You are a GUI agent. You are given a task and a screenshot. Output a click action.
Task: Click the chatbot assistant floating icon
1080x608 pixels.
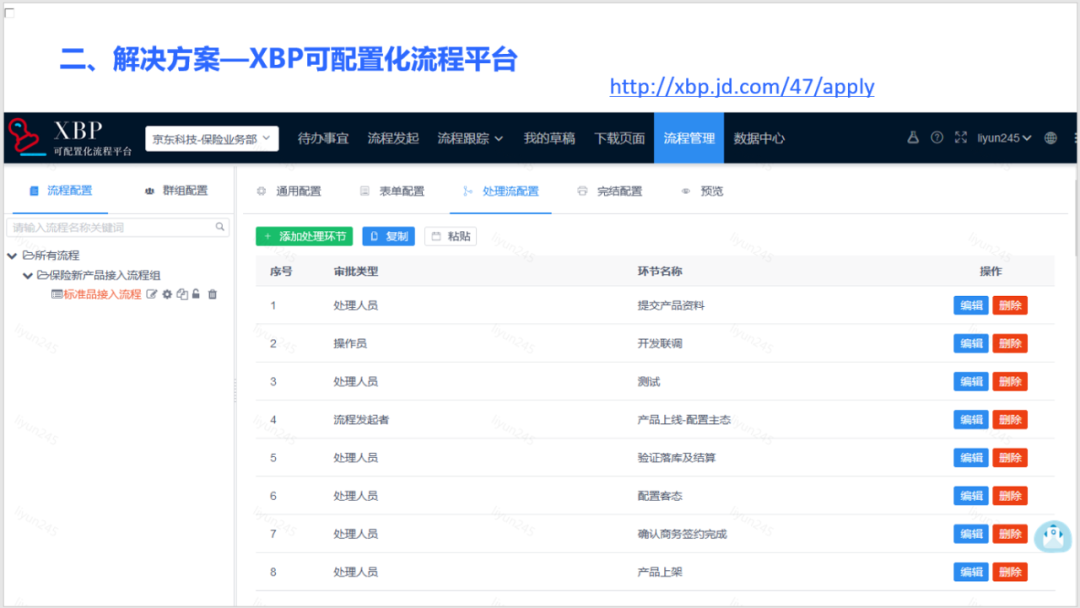click(x=1052, y=536)
